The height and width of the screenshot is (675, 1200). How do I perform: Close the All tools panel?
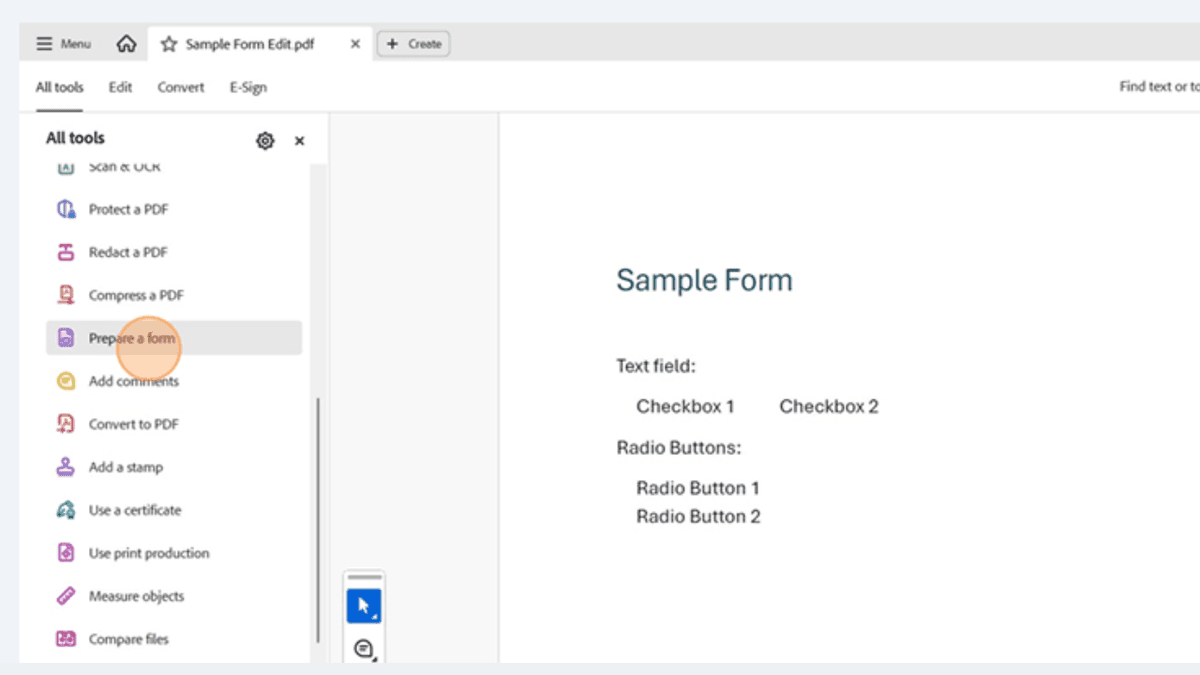[x=299, y=140]
